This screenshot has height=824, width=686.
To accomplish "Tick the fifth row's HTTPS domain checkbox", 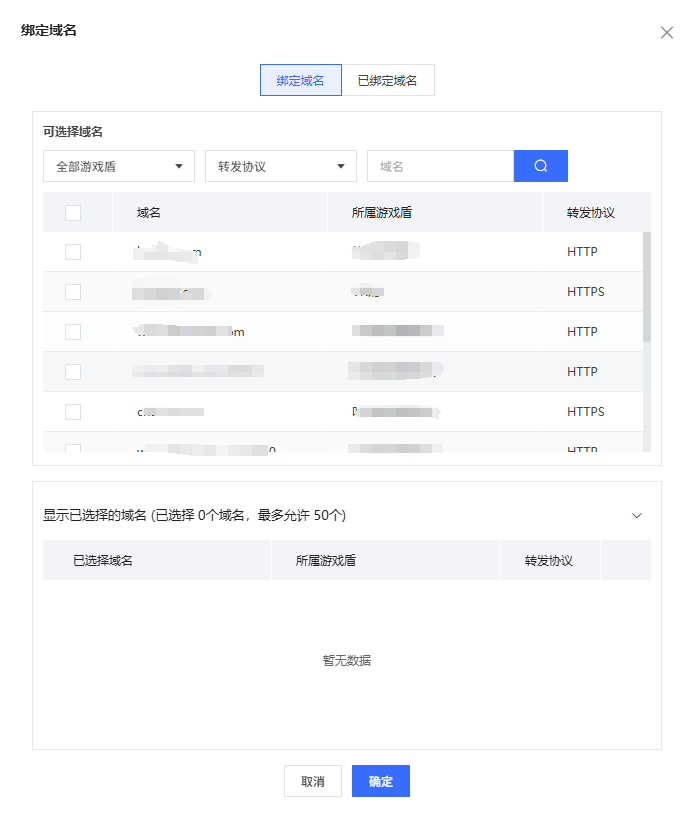I will pos(73,412).
